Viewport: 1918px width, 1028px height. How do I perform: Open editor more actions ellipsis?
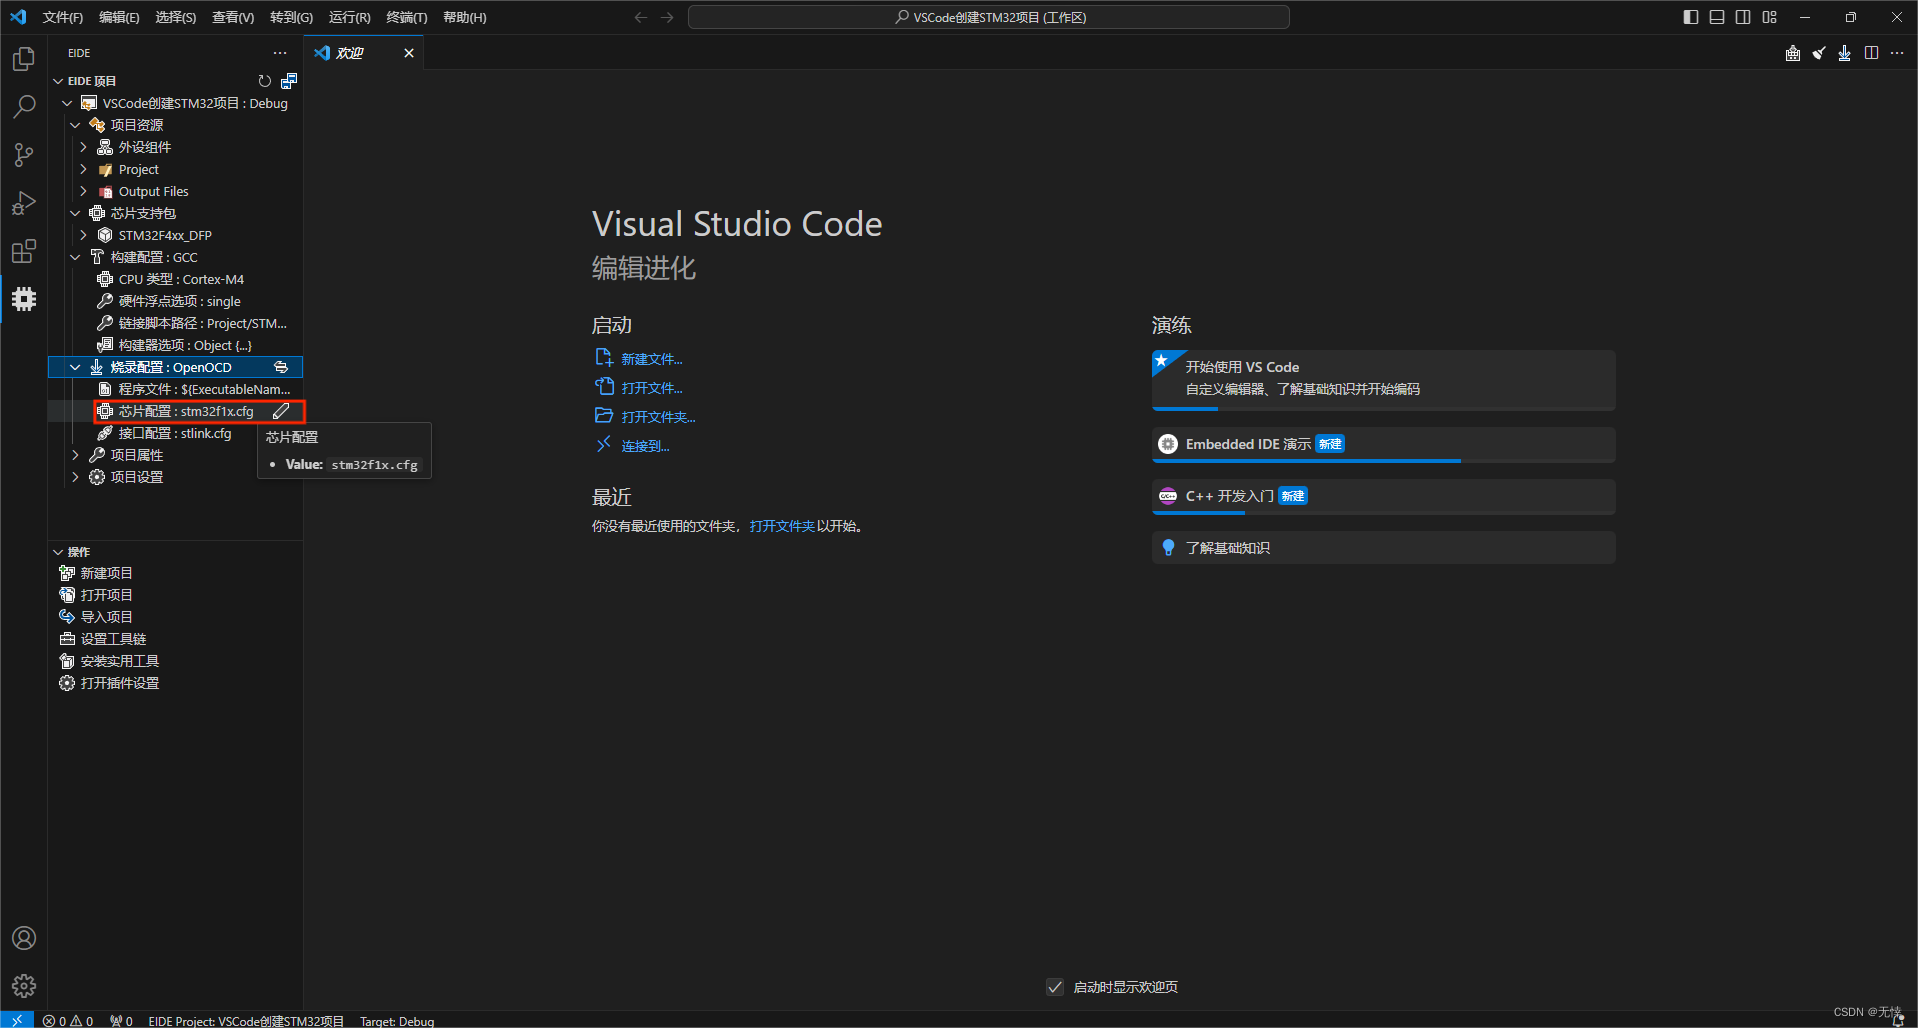(1897, 53)
